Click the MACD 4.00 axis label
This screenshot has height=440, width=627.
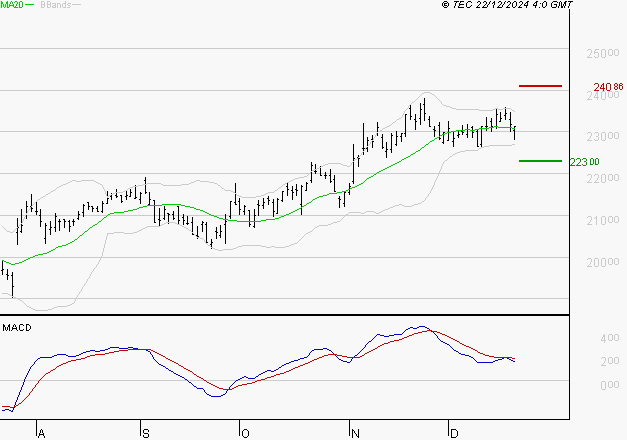pyautogui.click(x=610, y=338)
